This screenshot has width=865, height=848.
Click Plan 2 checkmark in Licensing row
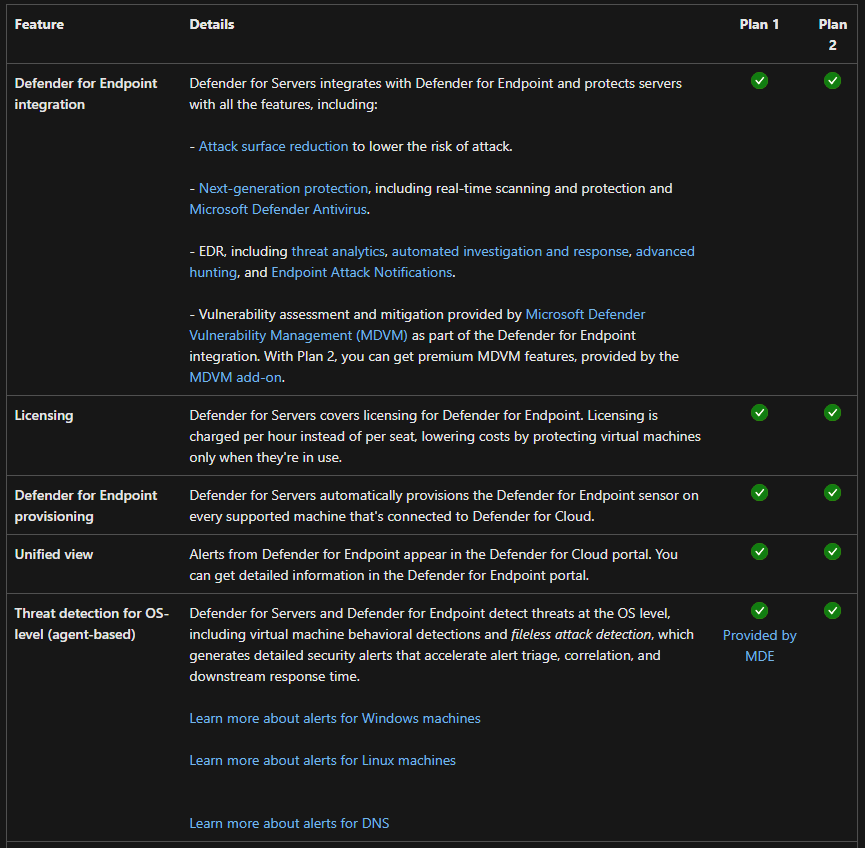(832, 413)
